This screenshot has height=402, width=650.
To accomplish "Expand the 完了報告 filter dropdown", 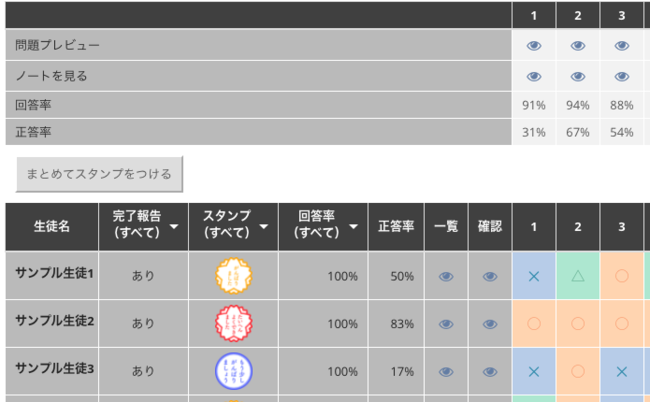I will [x=176, y=228].
